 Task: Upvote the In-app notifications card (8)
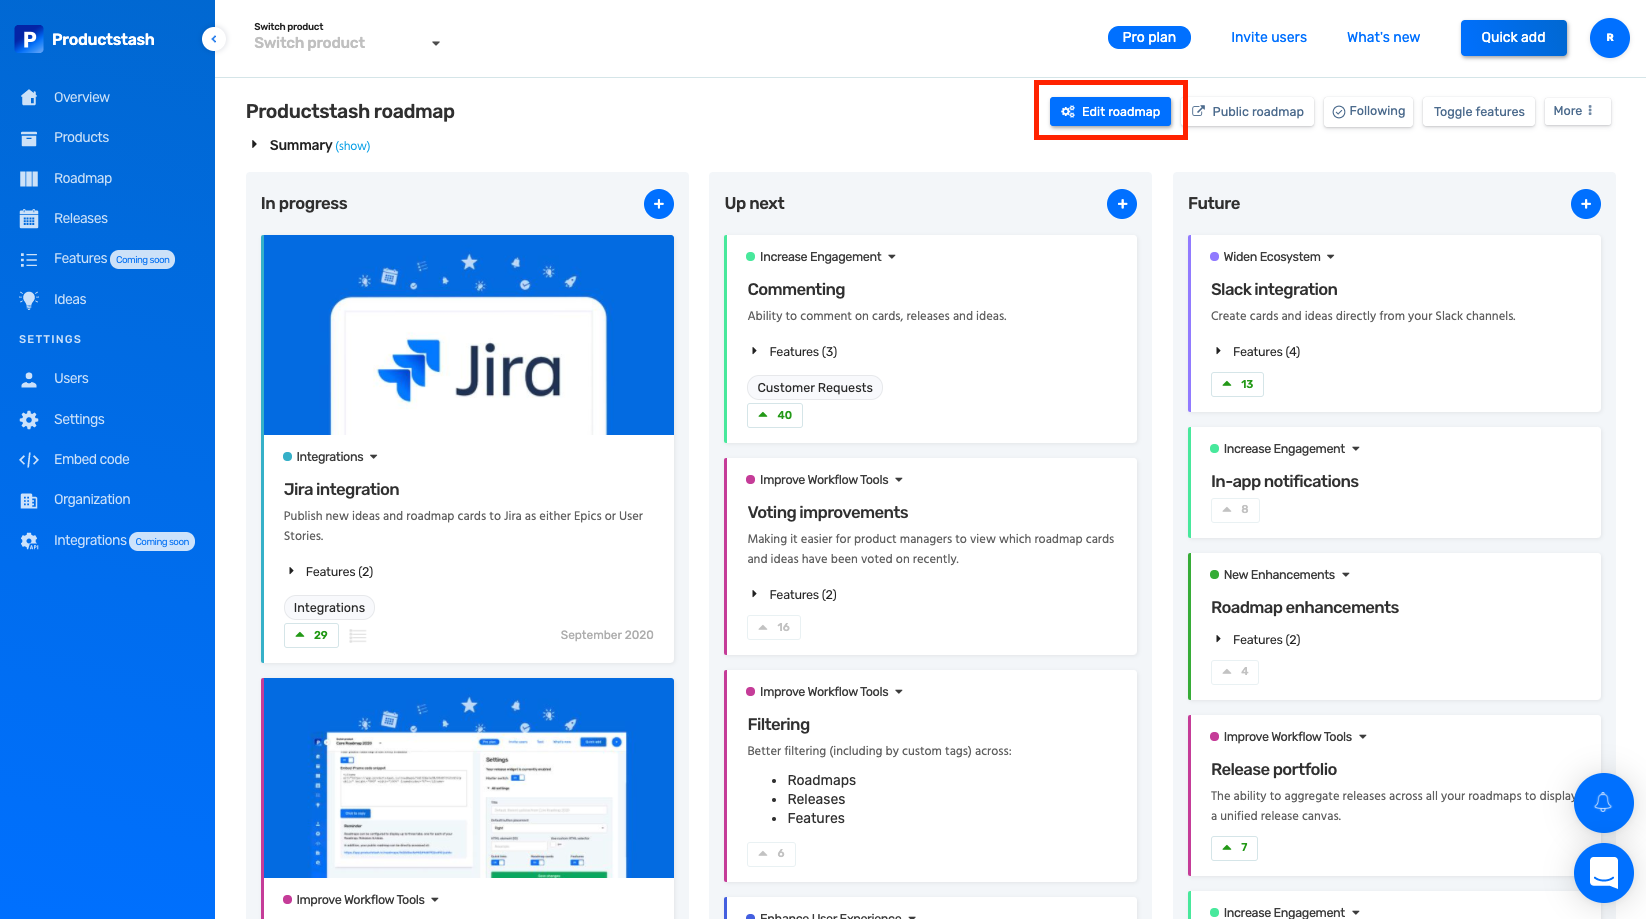[1235, 510]
